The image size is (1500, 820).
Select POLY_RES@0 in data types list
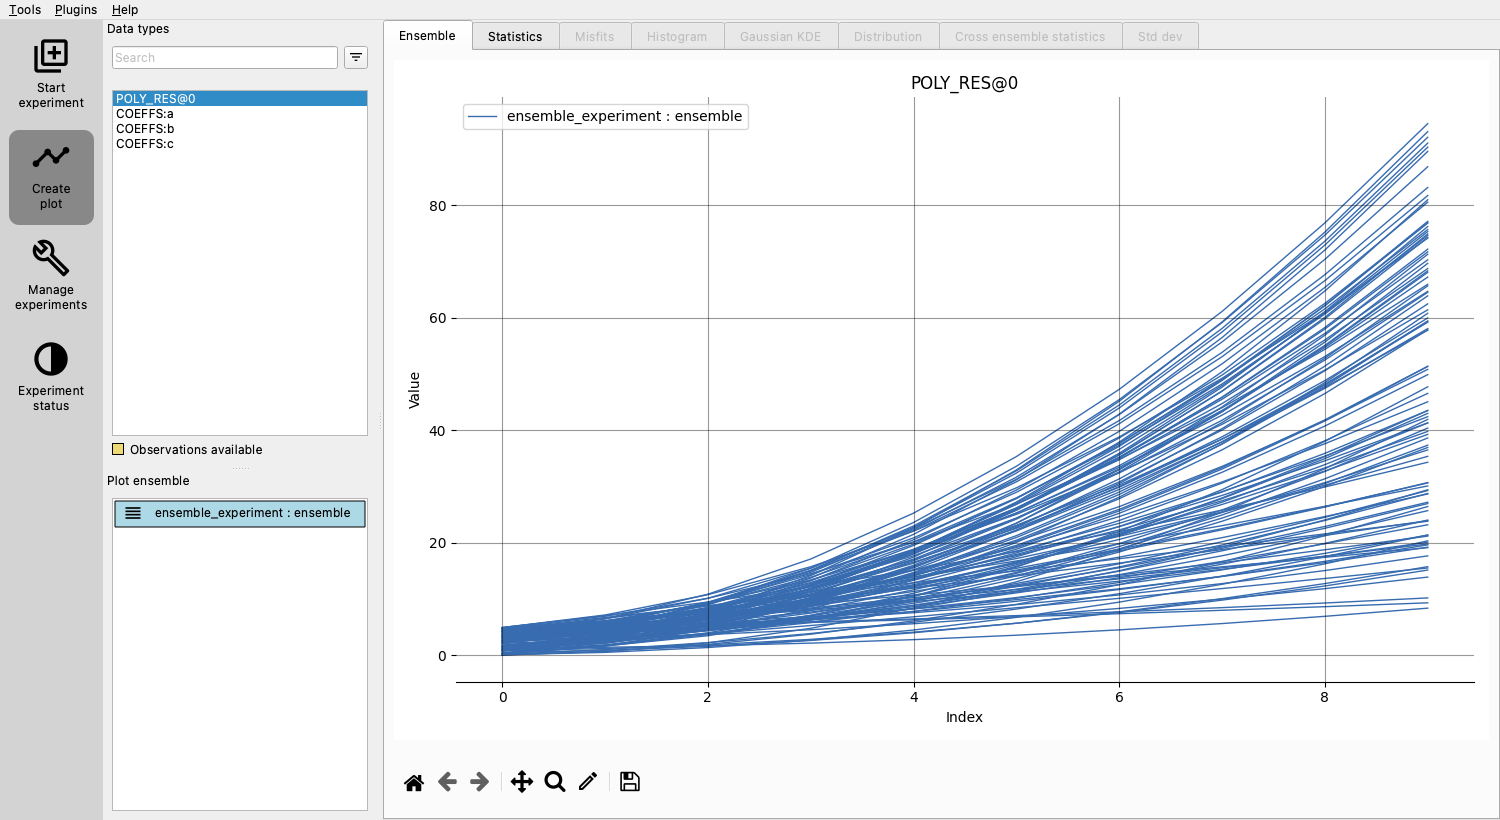240,99
